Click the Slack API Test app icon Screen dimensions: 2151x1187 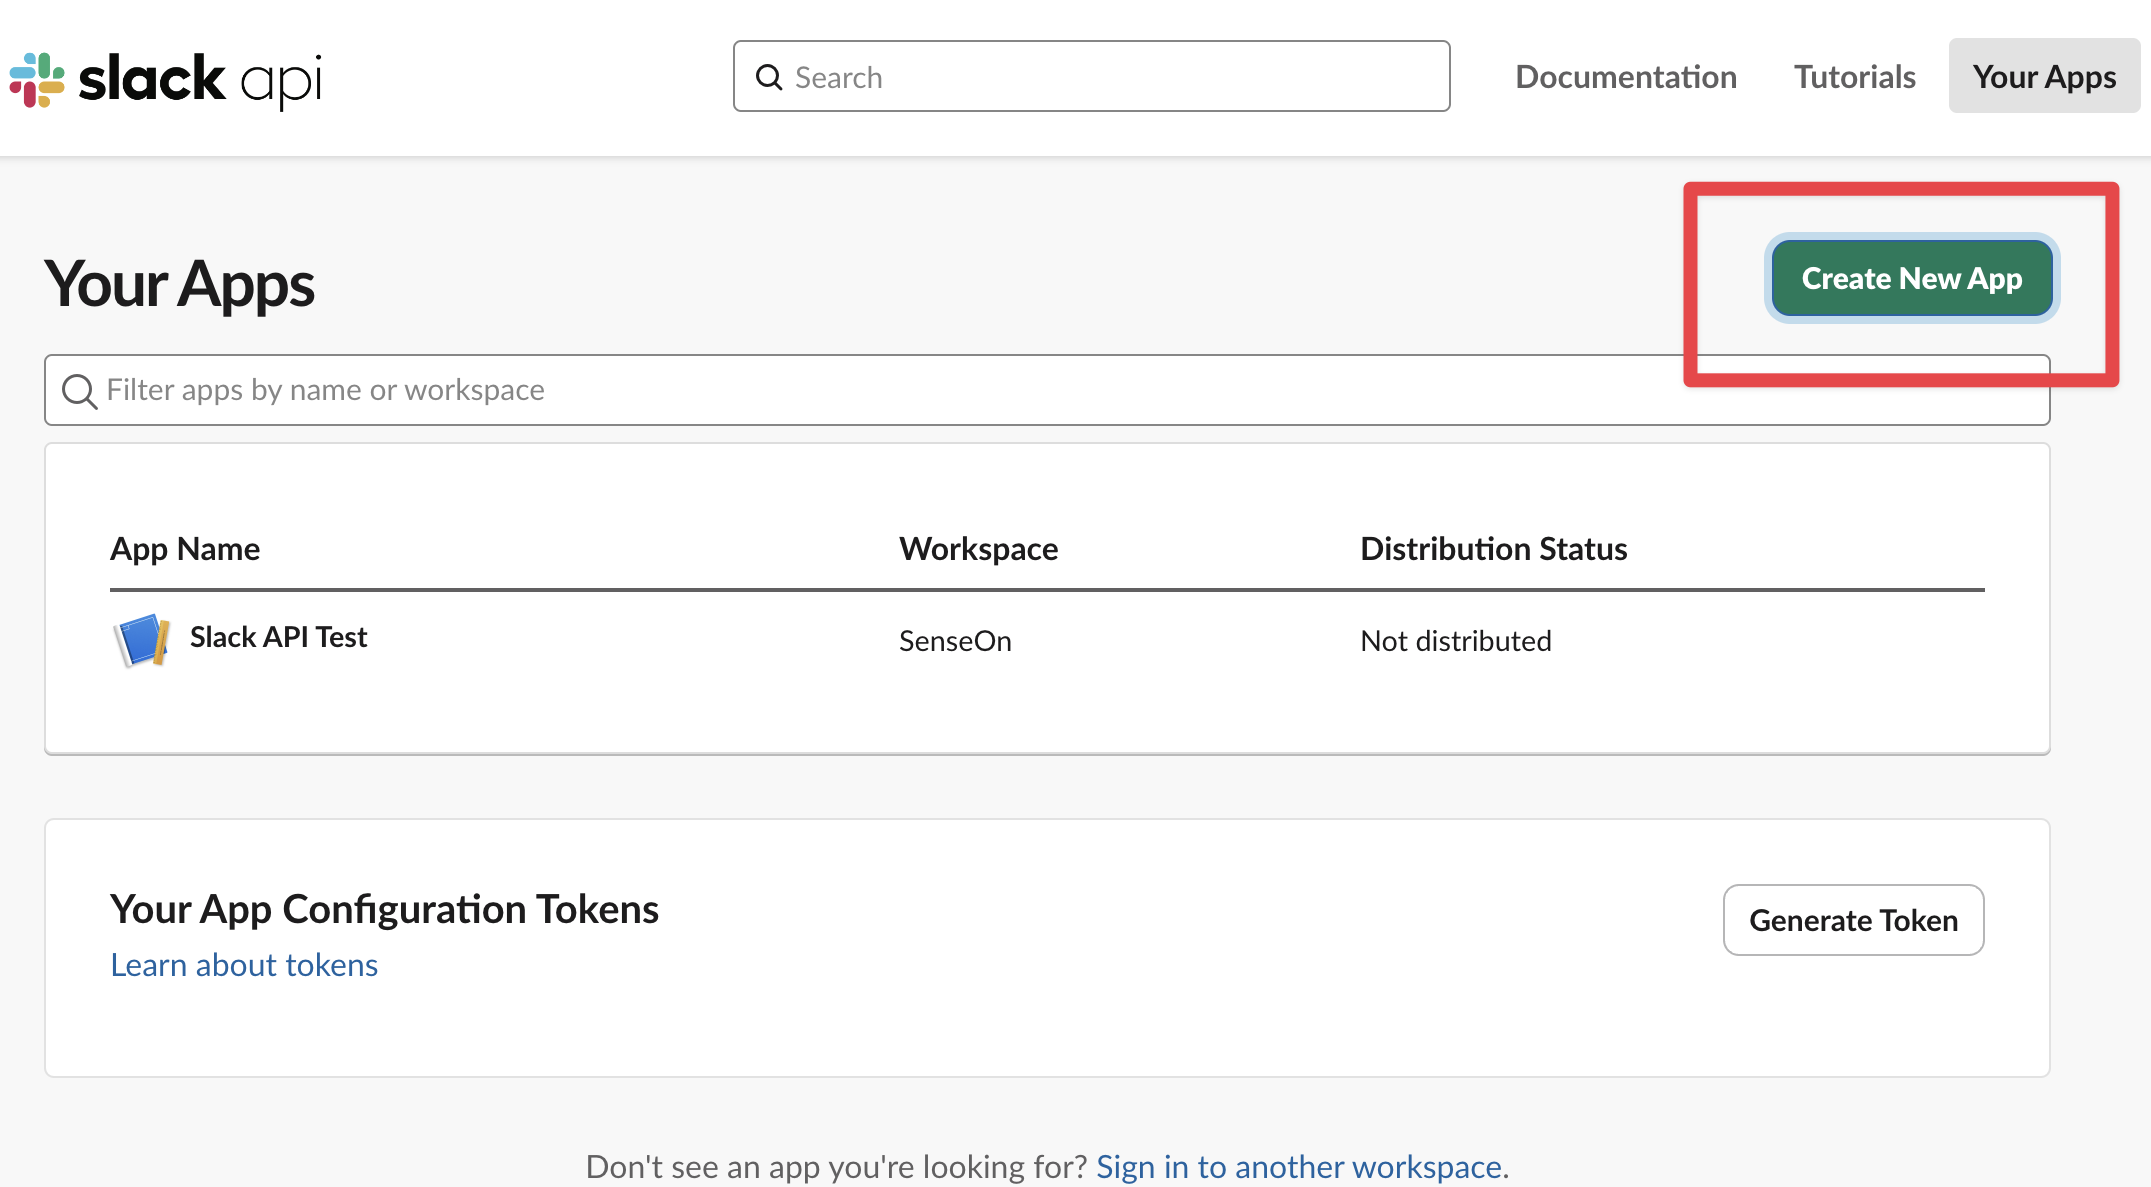[x=141, y=639]
